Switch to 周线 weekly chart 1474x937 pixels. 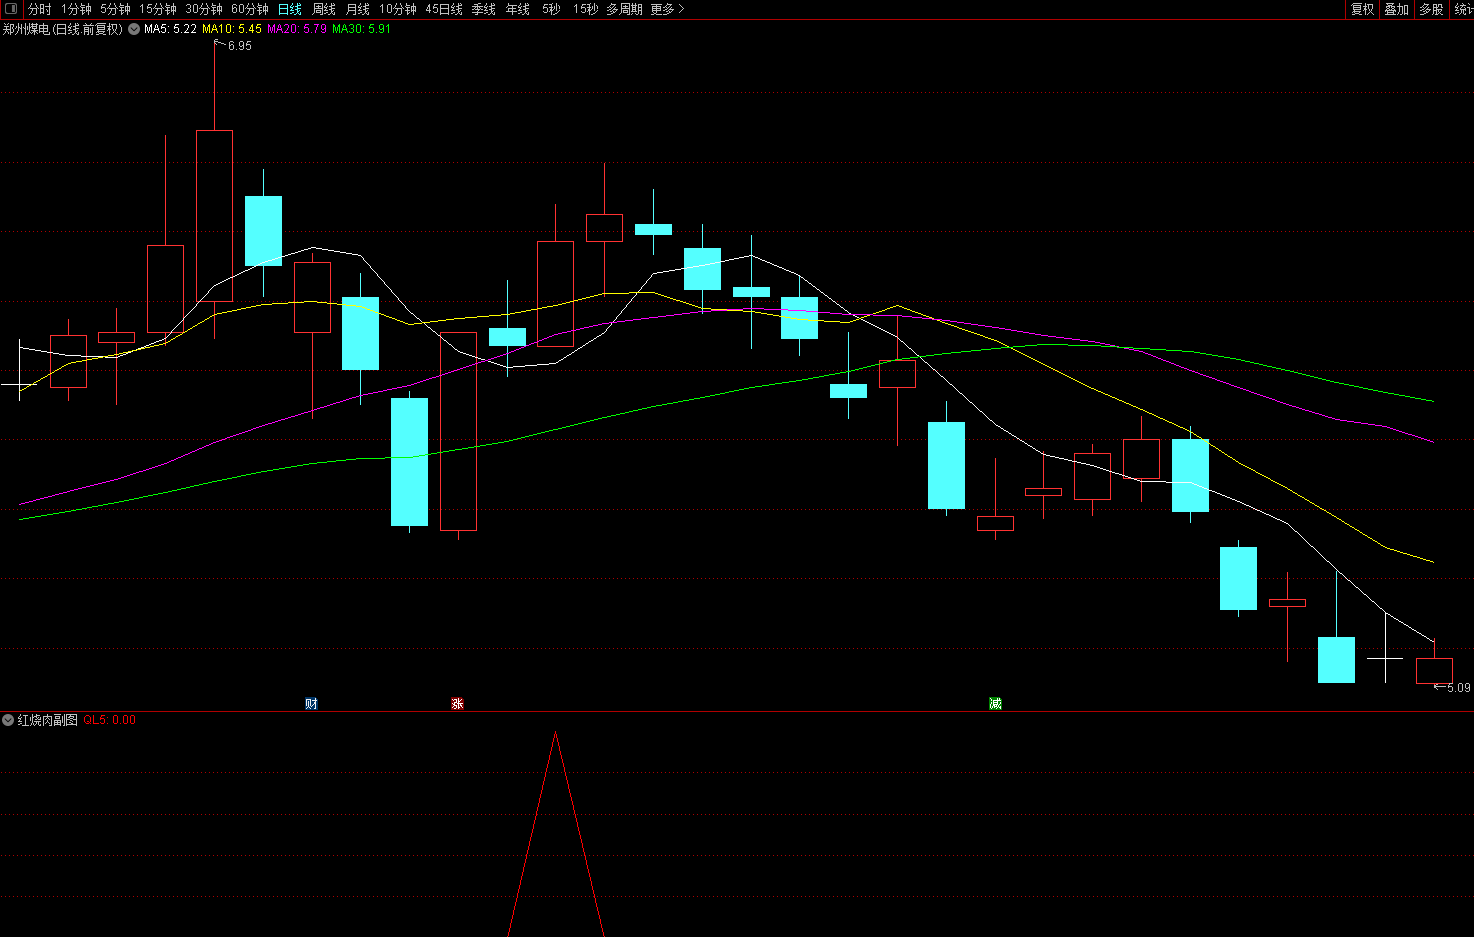(x=324, y=9)
